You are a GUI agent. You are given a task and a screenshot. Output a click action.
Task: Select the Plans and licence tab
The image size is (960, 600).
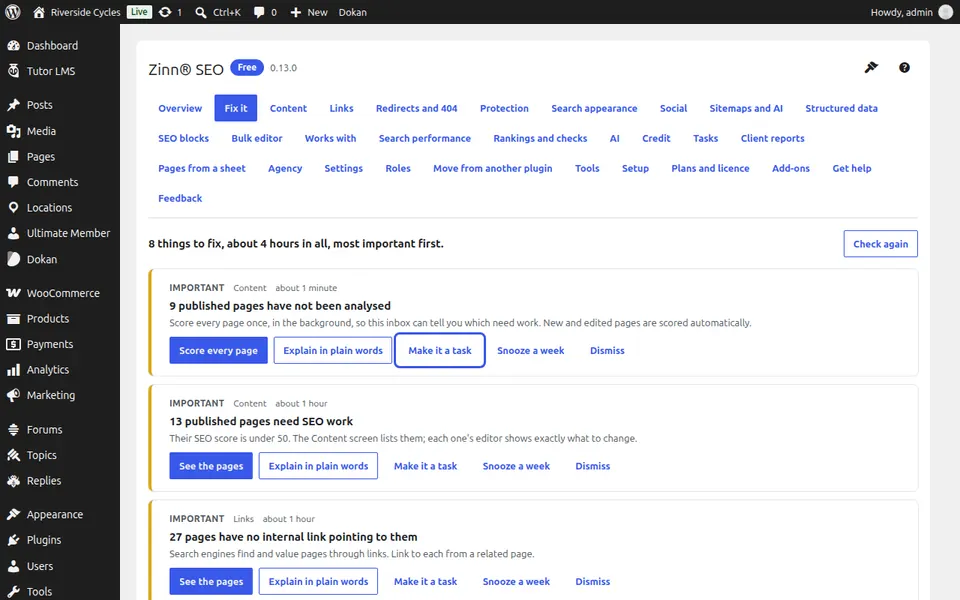coord(710,168)
